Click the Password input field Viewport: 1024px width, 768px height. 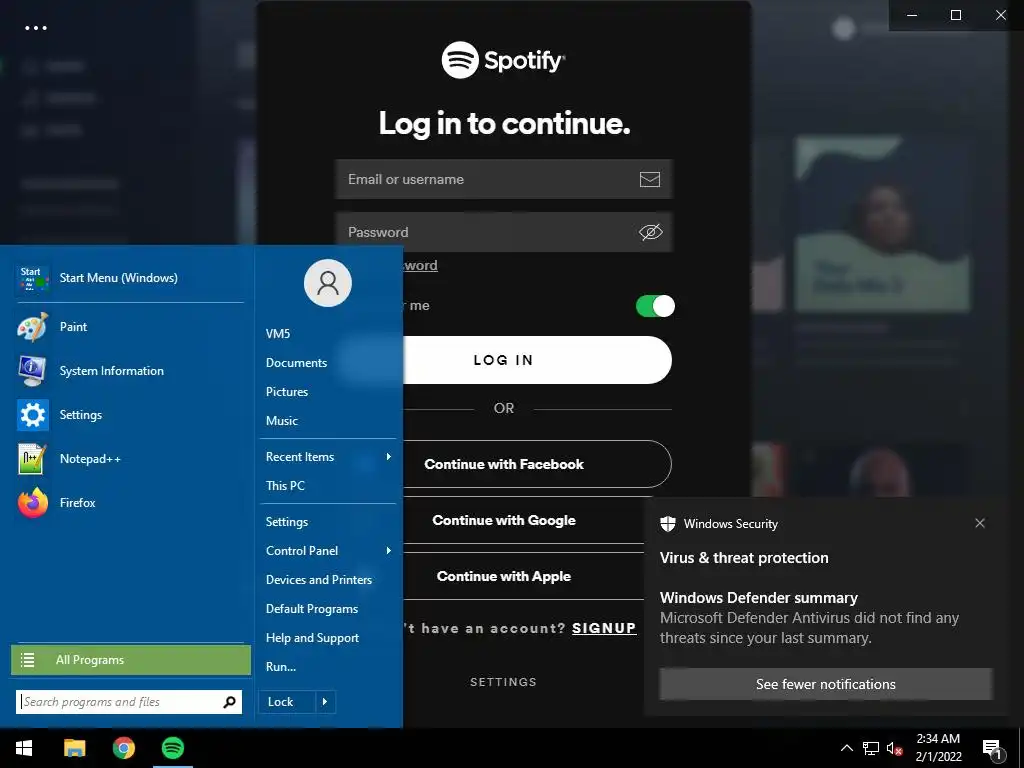[x=504, y=232]
